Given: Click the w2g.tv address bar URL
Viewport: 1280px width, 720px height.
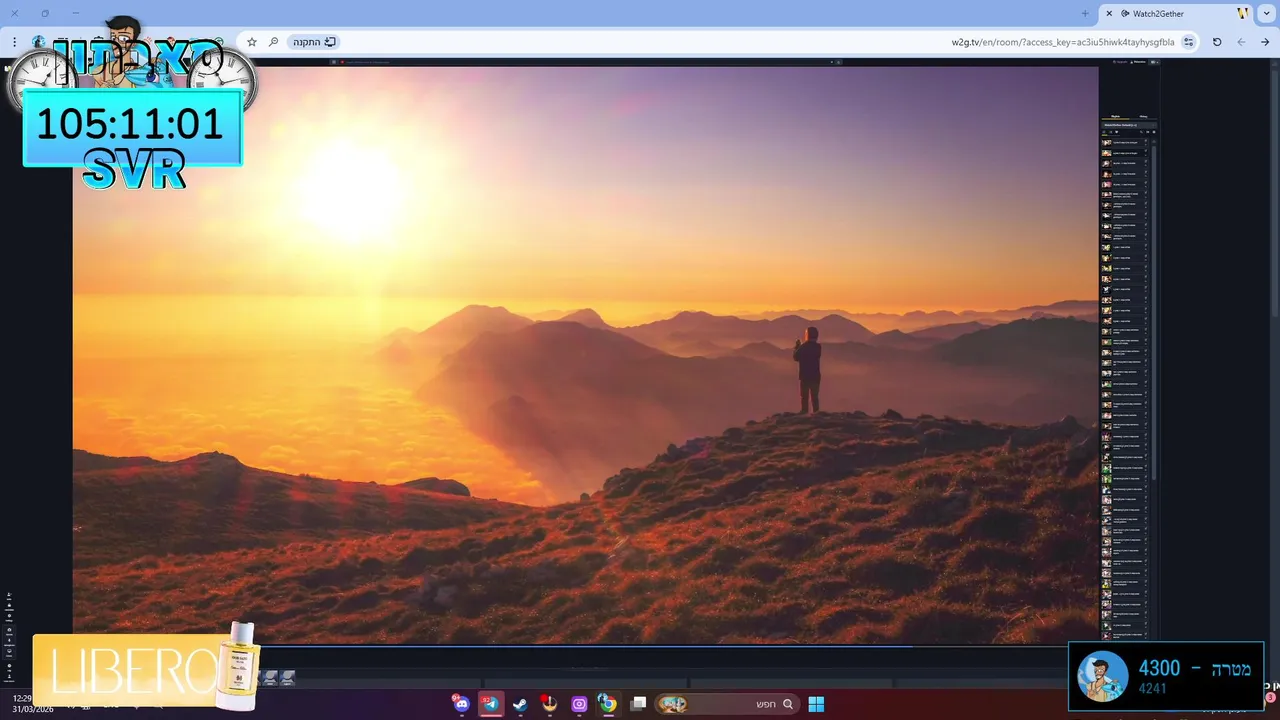Looking at the screenshot, I should click(x=1062, y=42).
